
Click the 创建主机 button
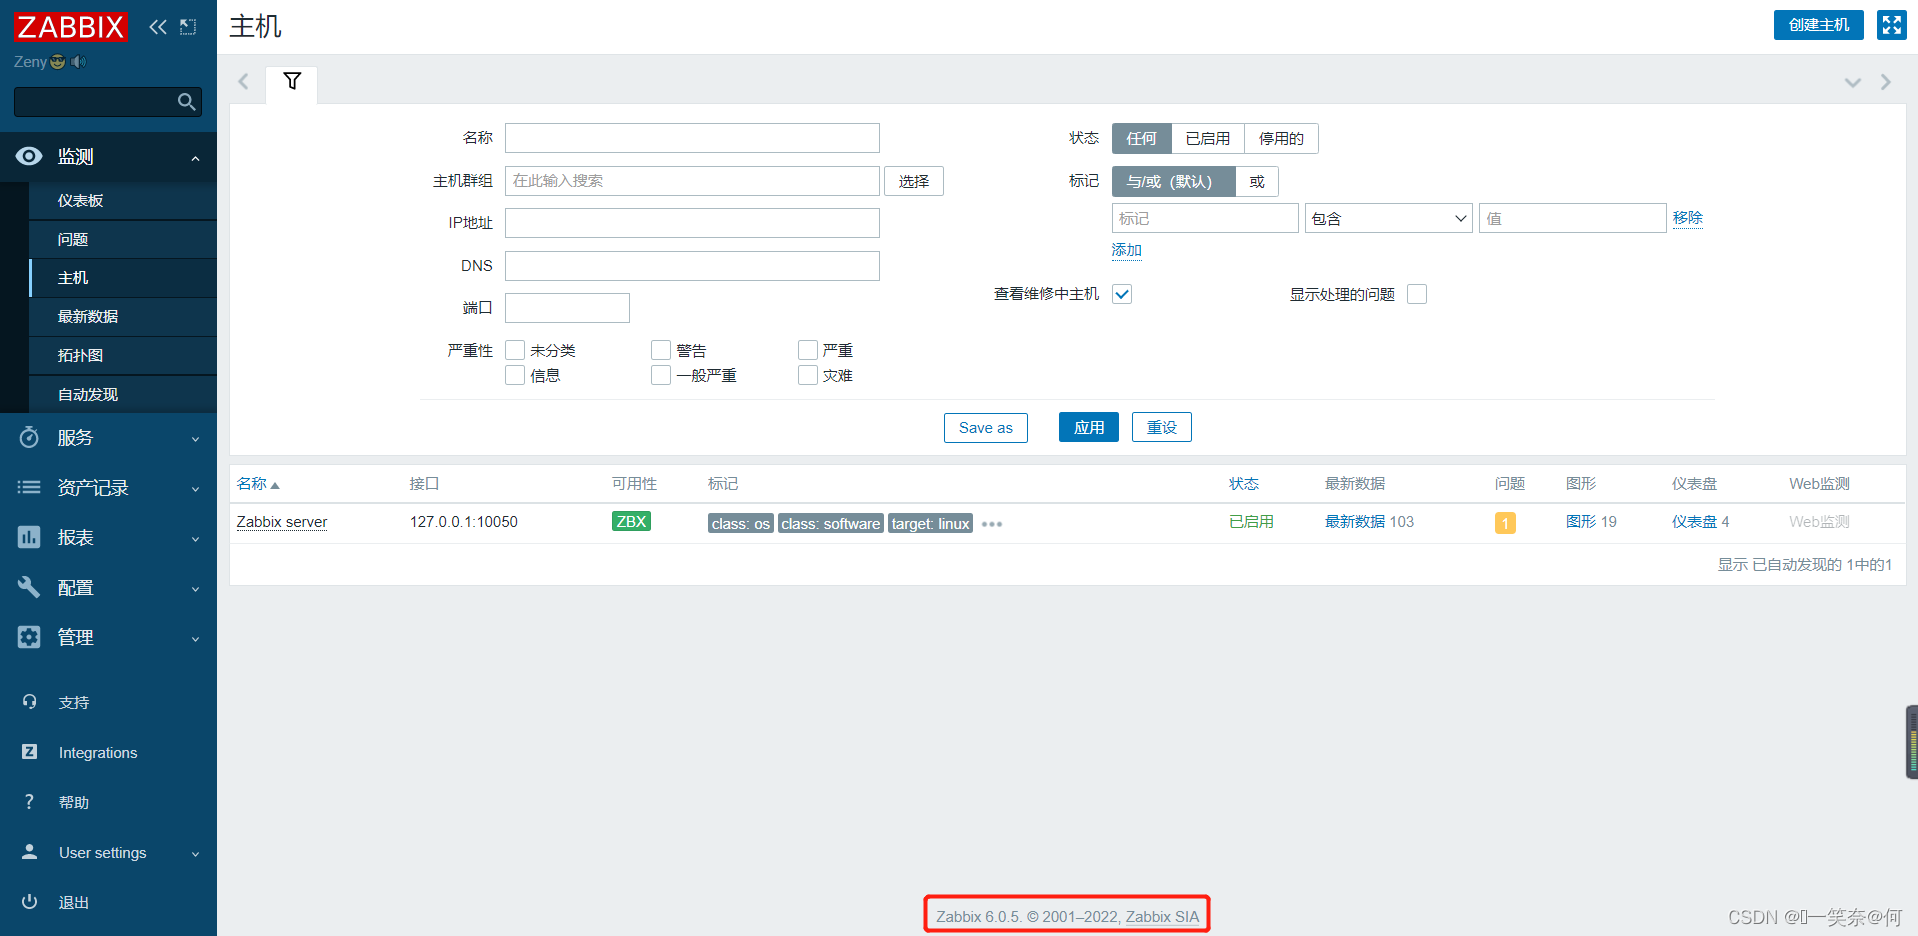pyautogui.click(x=1818, y=25)
